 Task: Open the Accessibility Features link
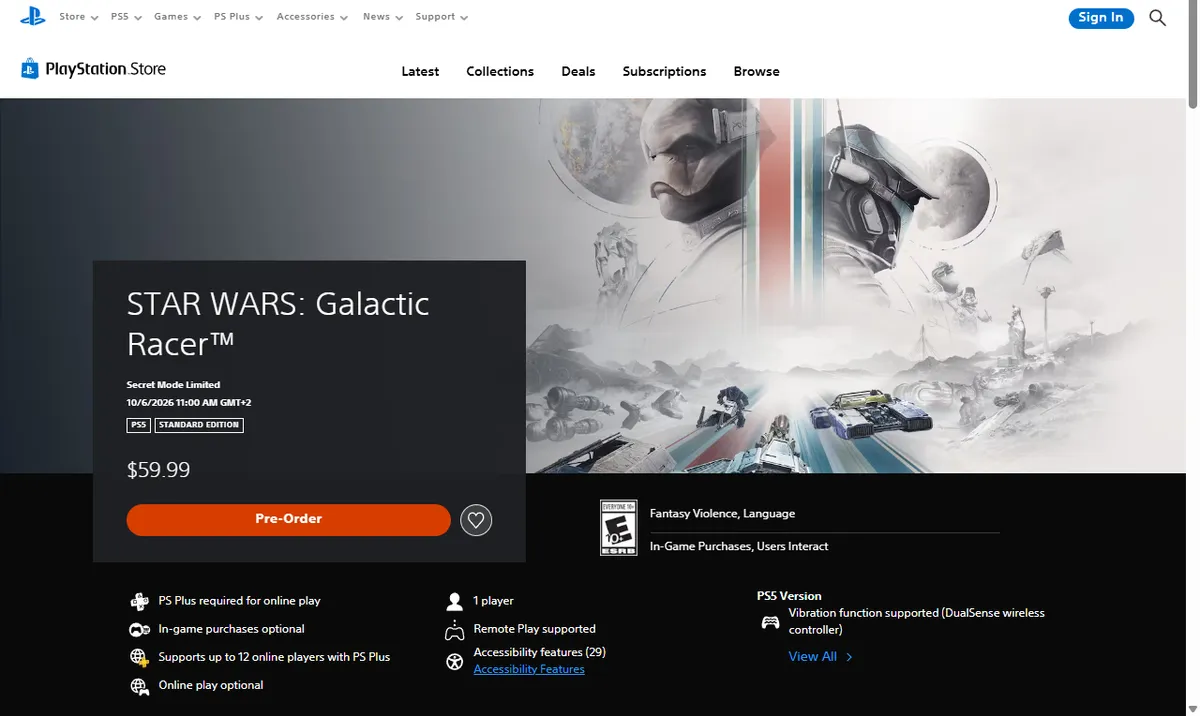pyautogui.click(x=529, y=669)
